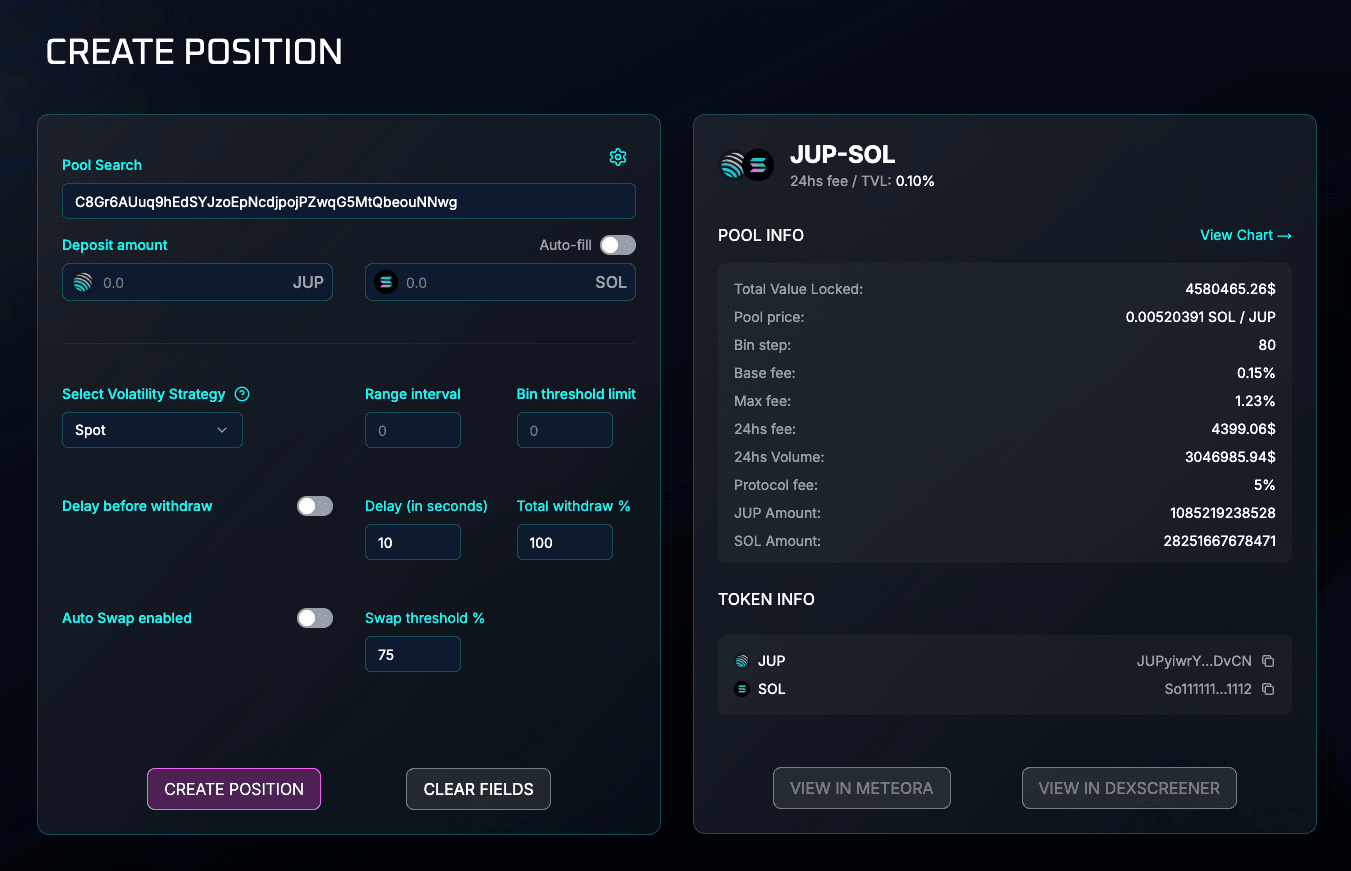The width and height of the screenshot is (1351, 871).
Task: Click the JUP icon in deposit field
Action: [83, 283]
